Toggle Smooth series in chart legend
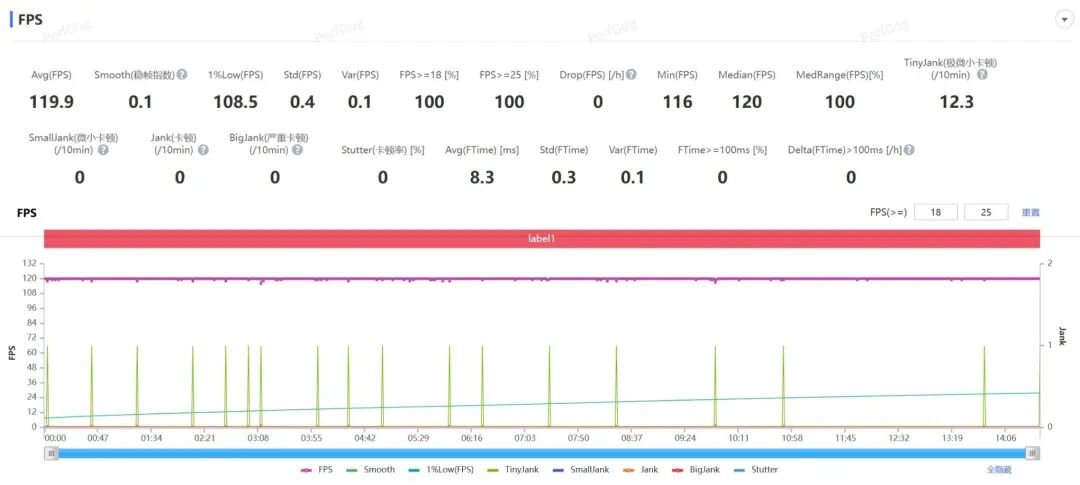Viewport: 1080px width, 485px height. click(x=372, y=470)
